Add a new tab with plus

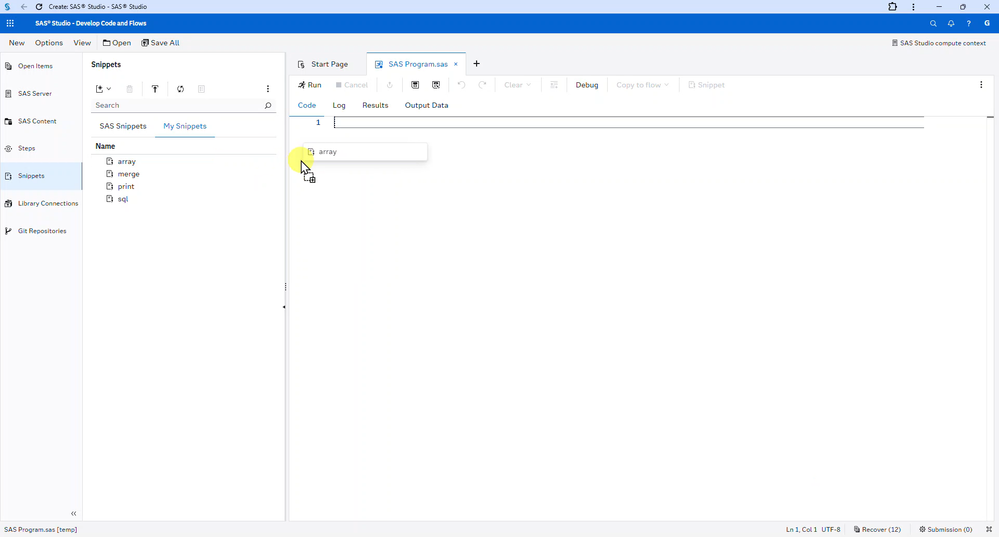tap(476, 64)
